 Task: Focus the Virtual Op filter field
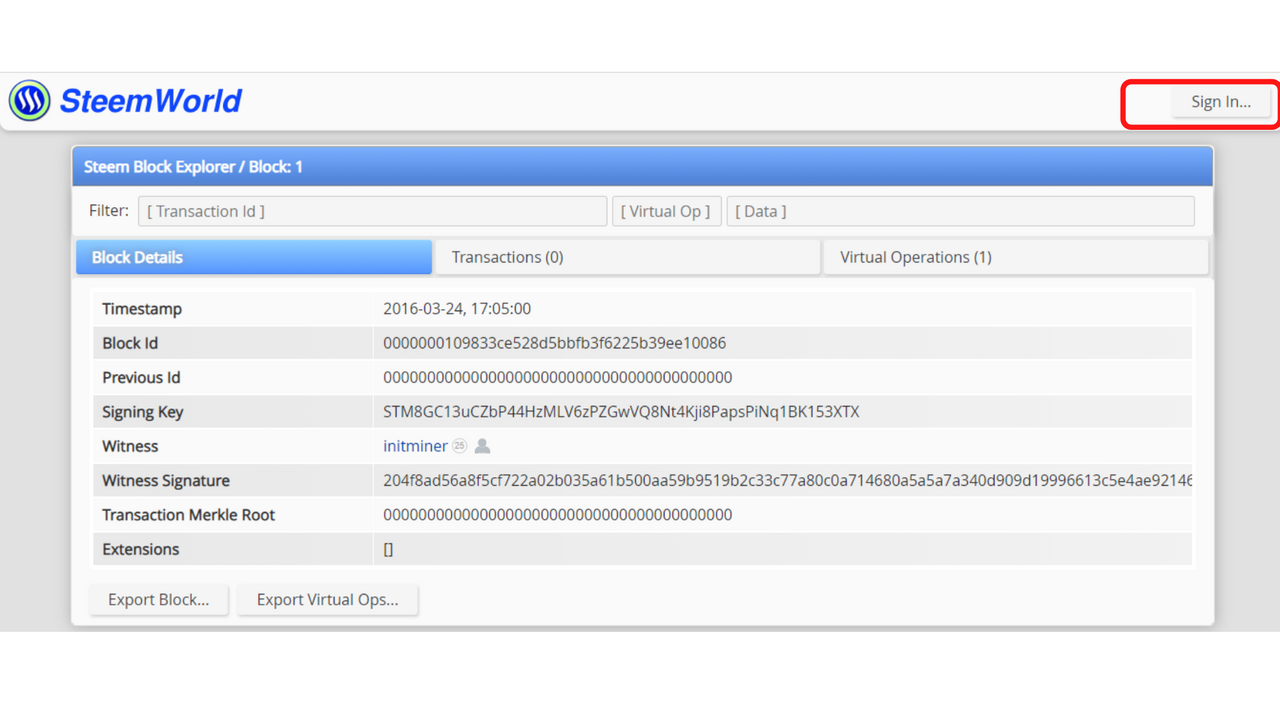pyautogui.click(x=666, y=211)
